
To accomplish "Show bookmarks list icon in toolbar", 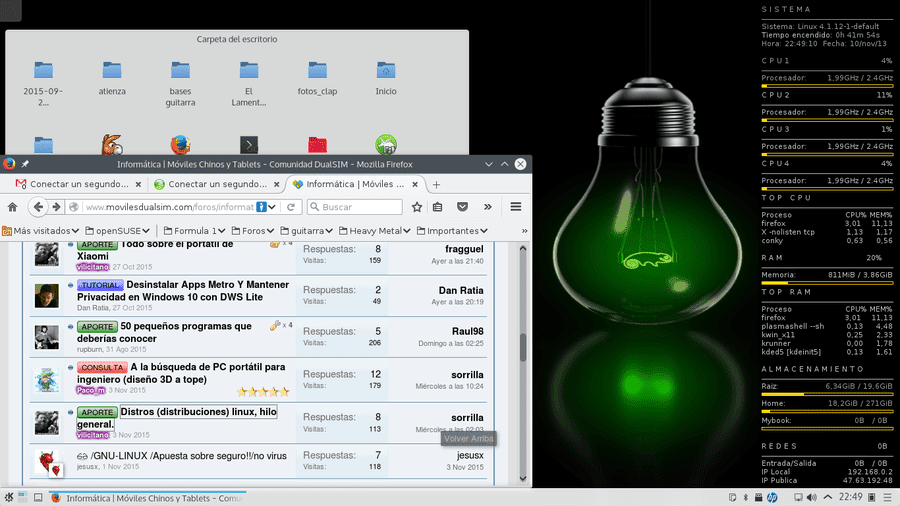I will [438, 207].
